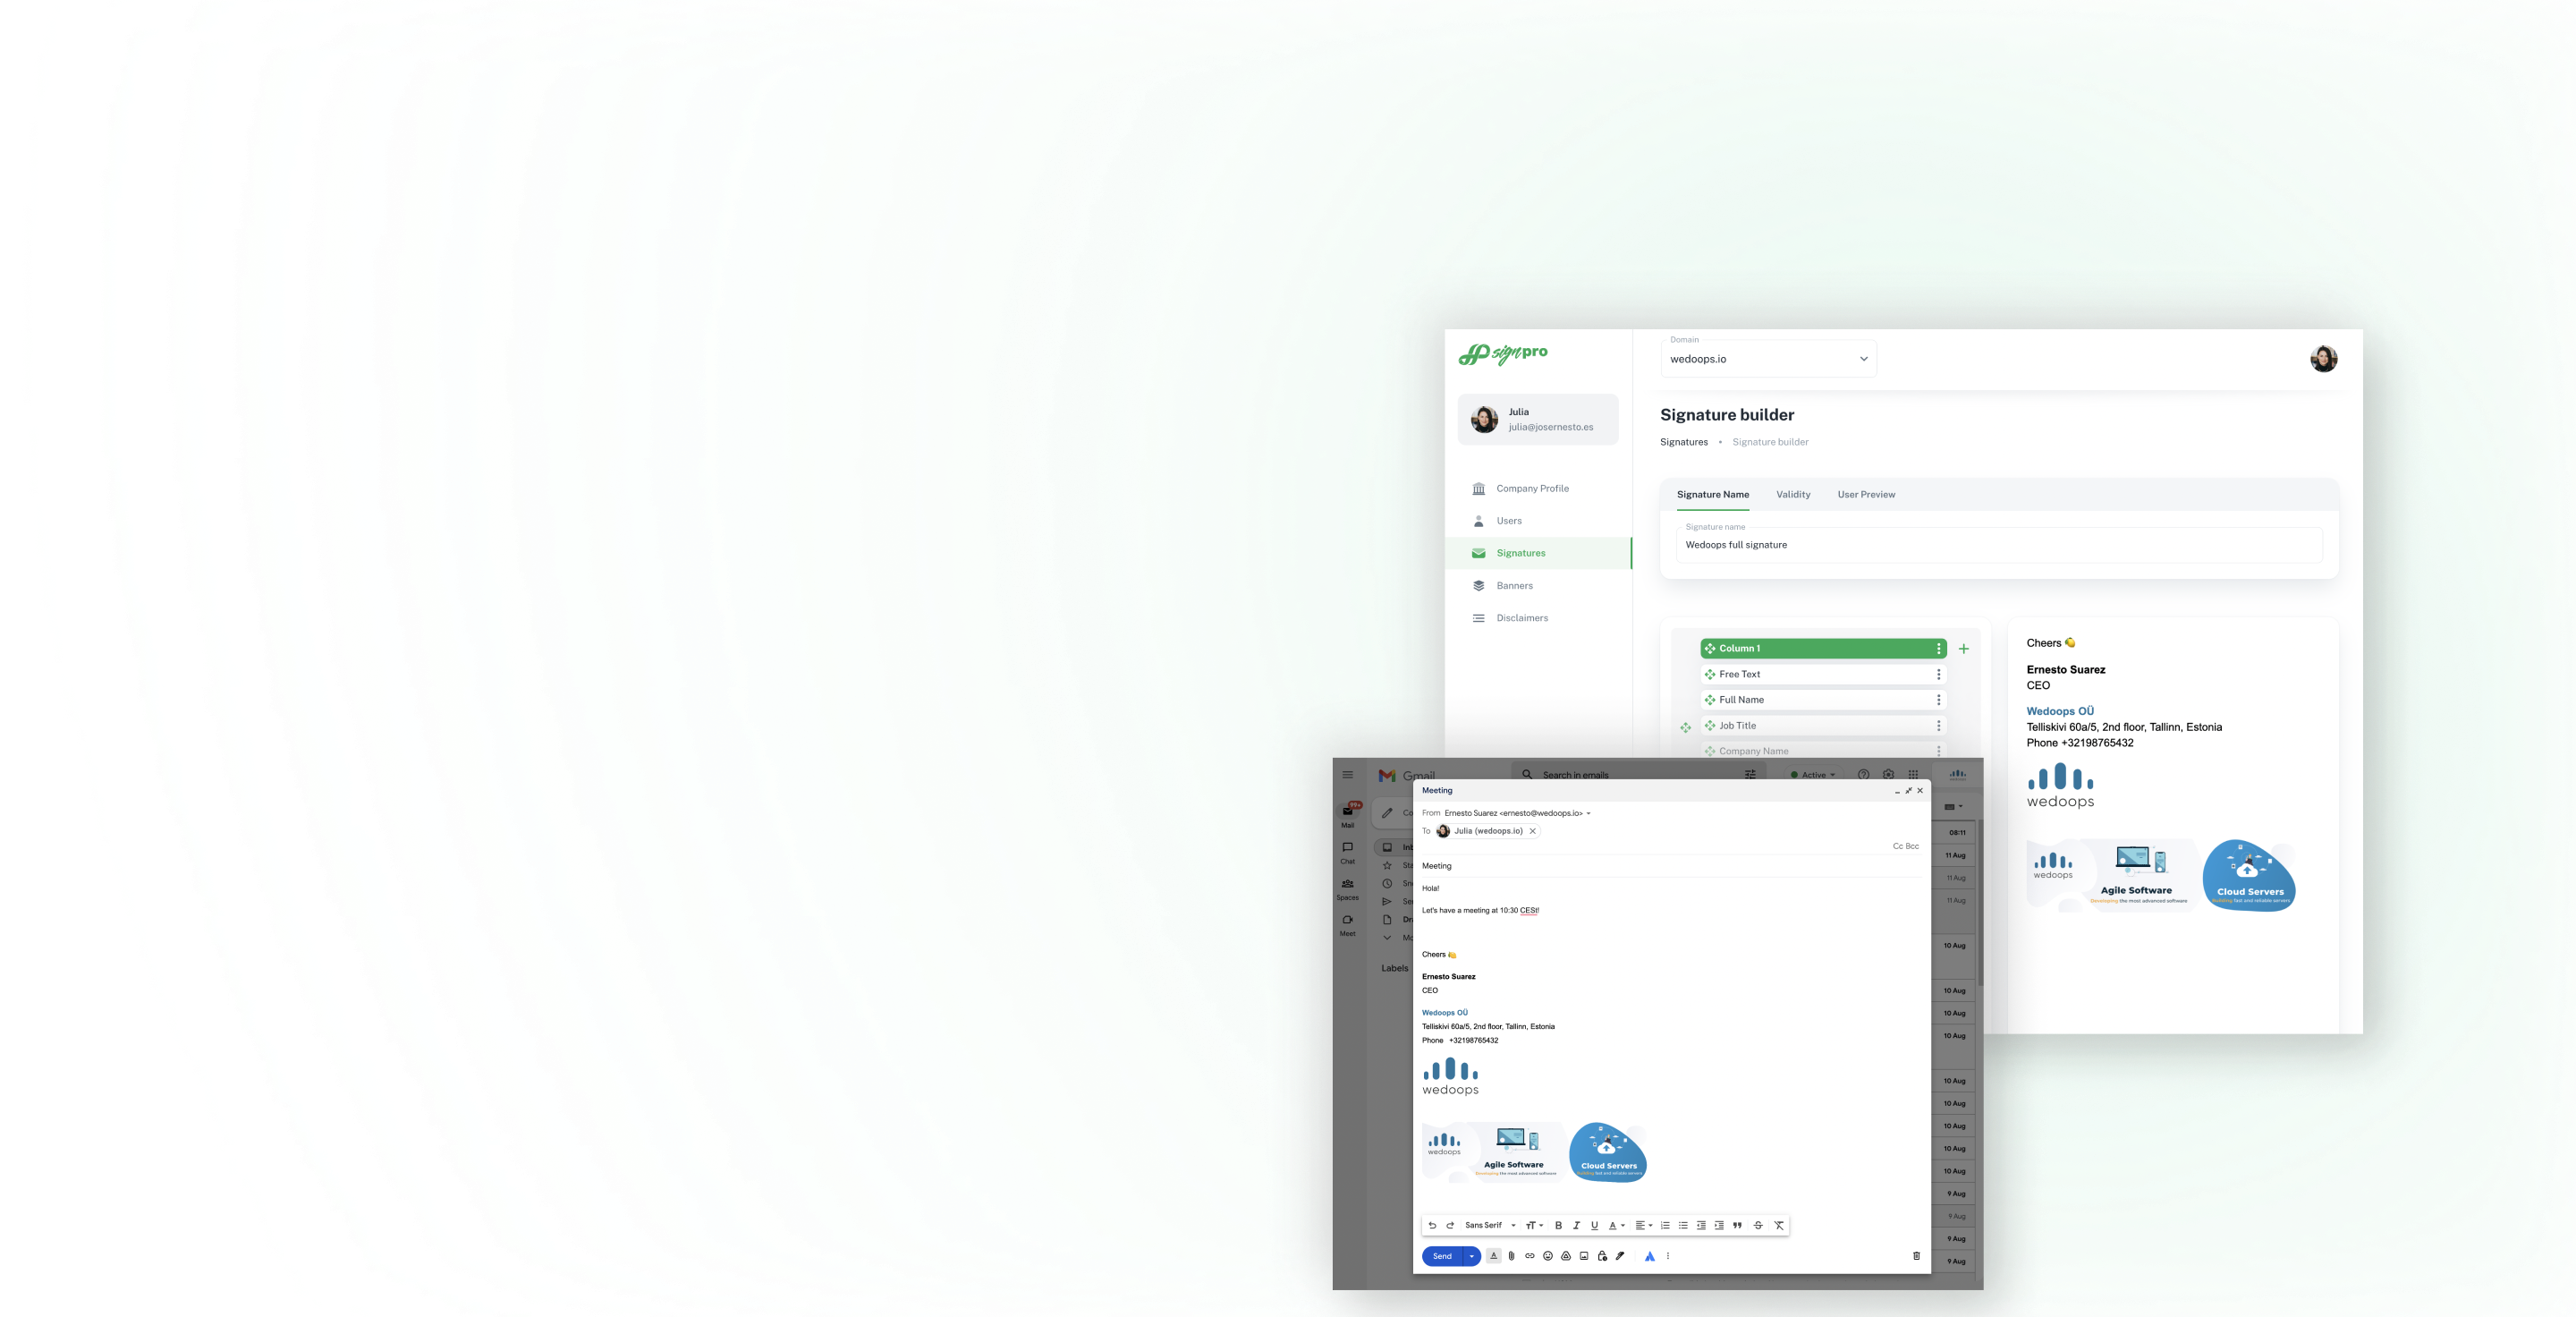
Task: Click the Column 1 options icon
Action: [1938, 649]
